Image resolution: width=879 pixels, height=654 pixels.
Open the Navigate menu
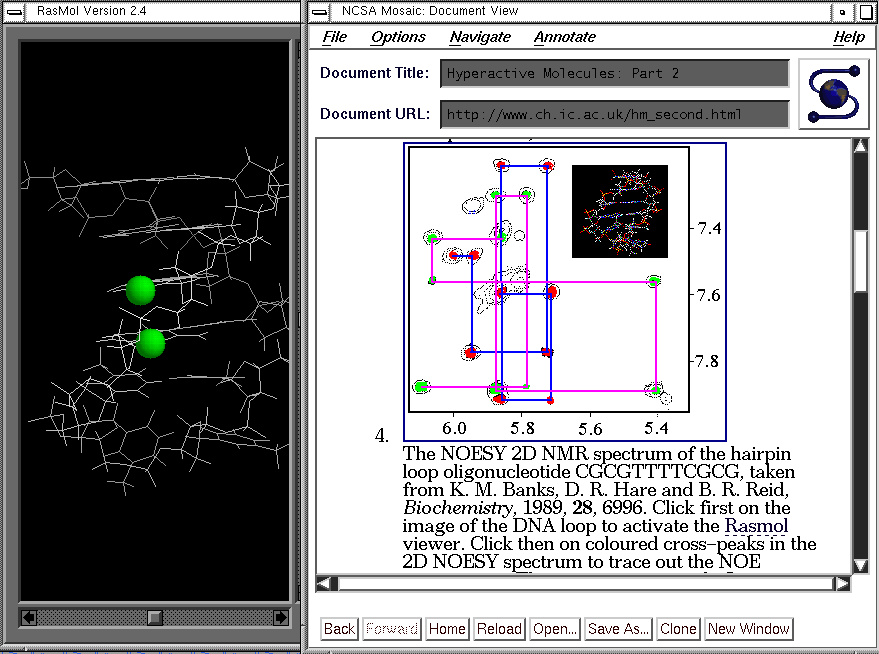click(x=480, y=37)
